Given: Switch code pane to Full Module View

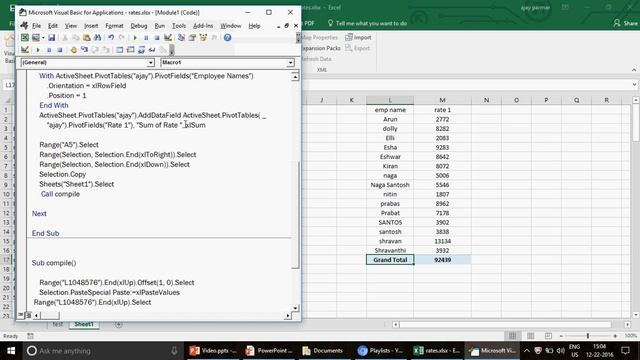Looking at the screenshot, I should coord(28,315).
